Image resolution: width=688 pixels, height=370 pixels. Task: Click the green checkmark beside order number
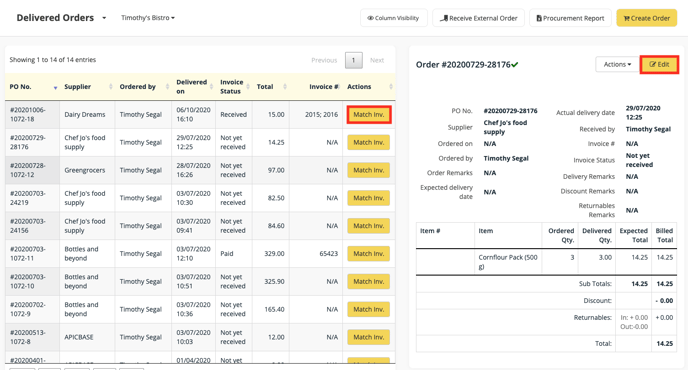[x=515, y=65]
